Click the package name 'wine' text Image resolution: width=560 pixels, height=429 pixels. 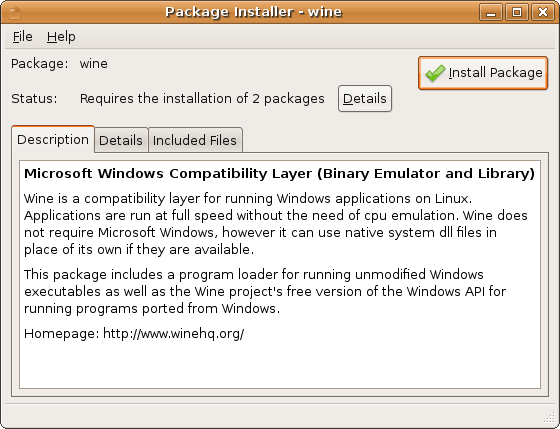(94, 64)
